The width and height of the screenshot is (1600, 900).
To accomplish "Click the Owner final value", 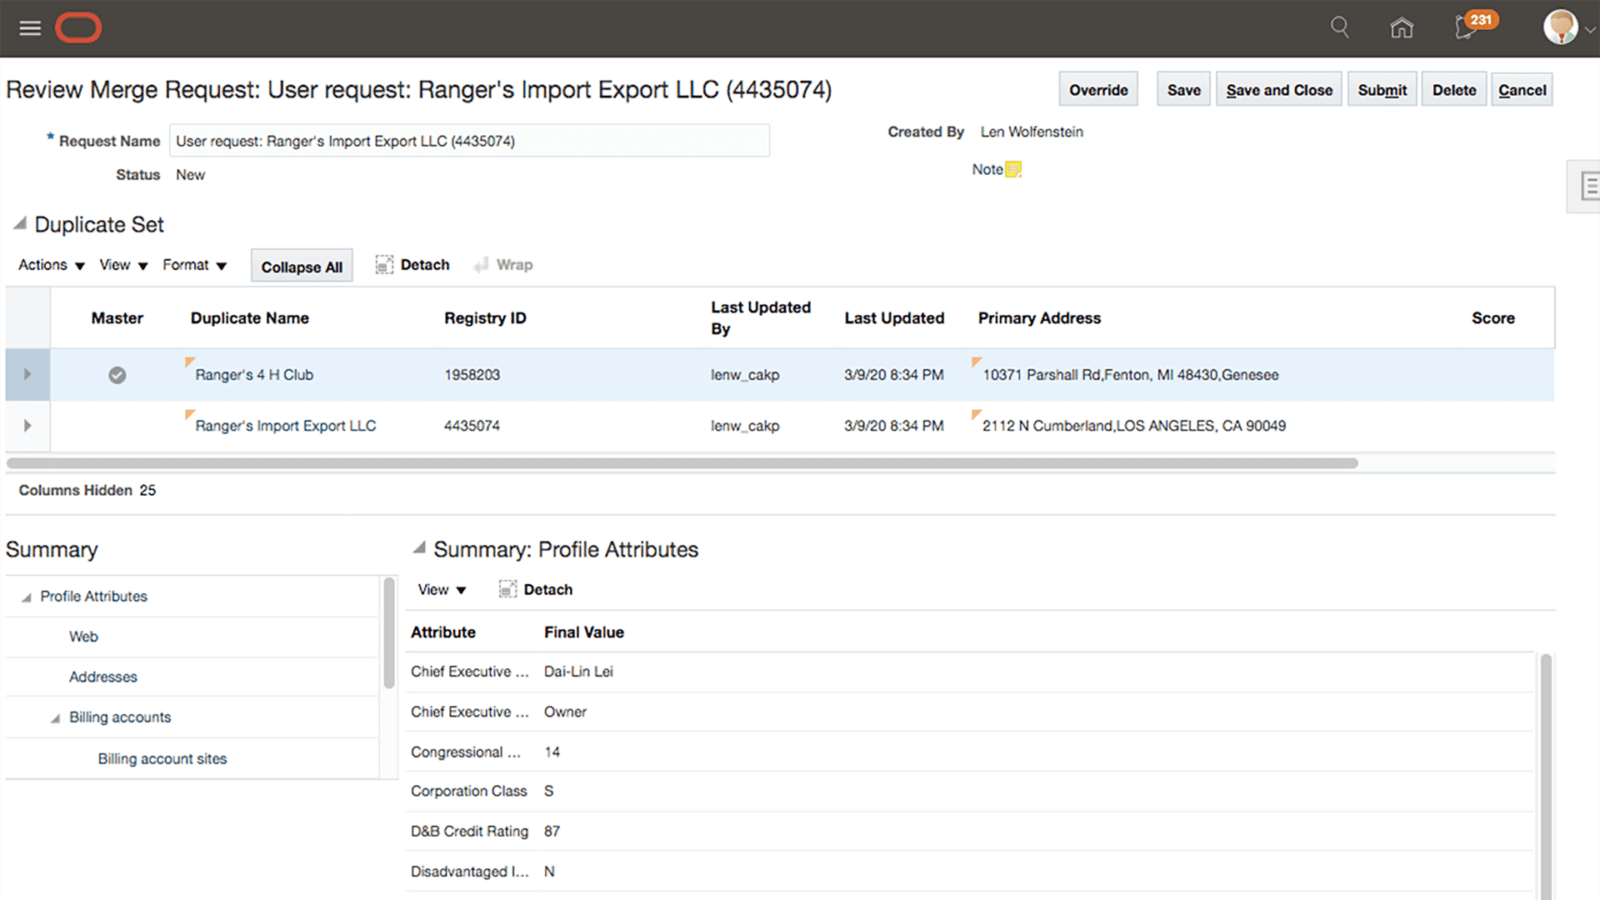I will pos(565,712).
